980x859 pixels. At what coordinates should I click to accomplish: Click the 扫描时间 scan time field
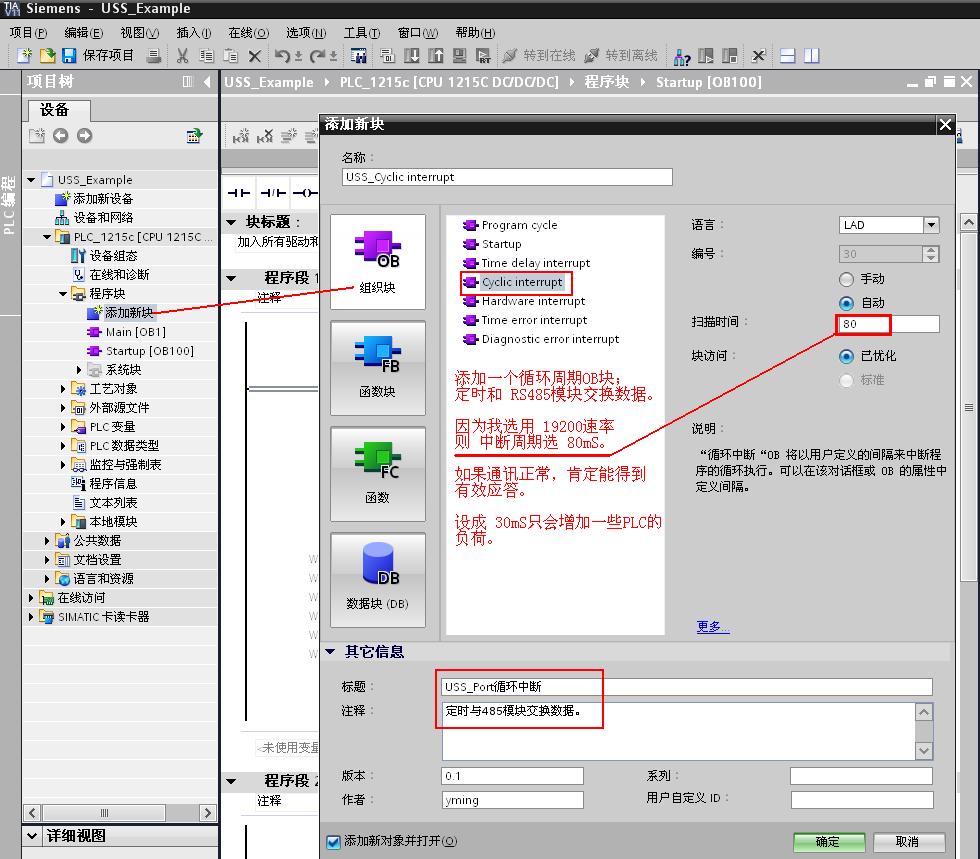(x=888, y=324)
